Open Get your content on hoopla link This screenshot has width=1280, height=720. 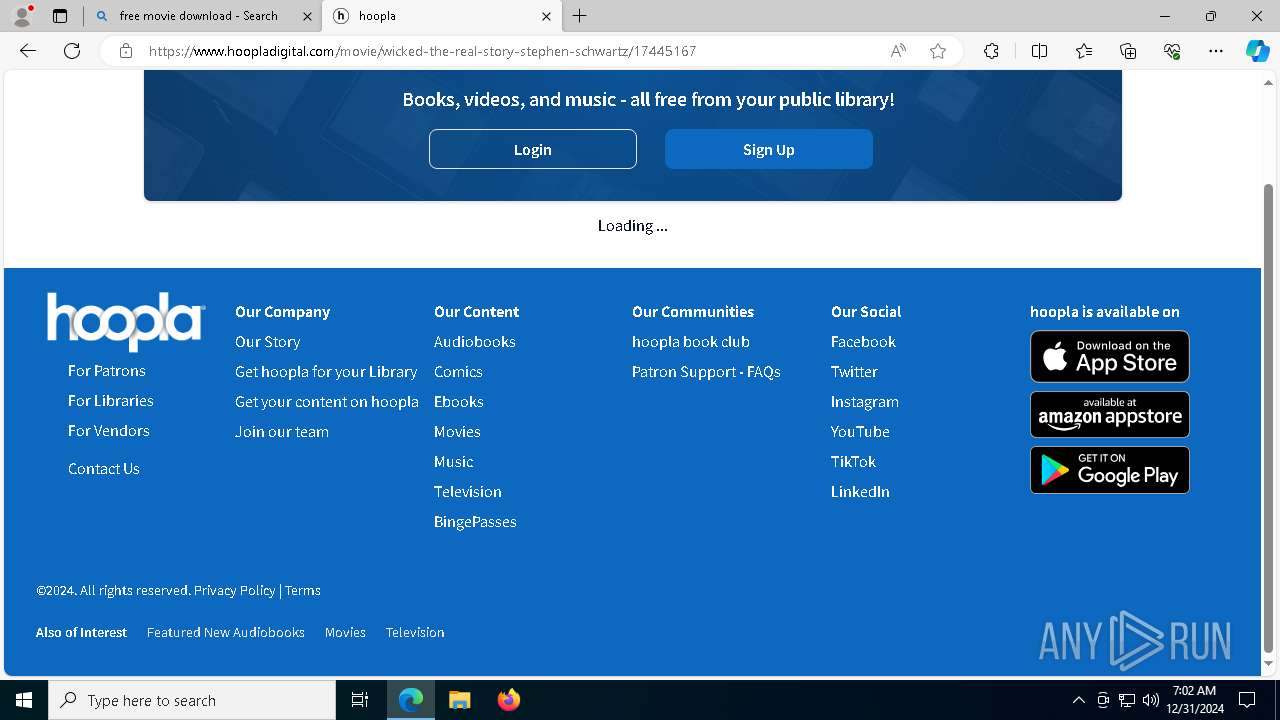click(327, 401)
